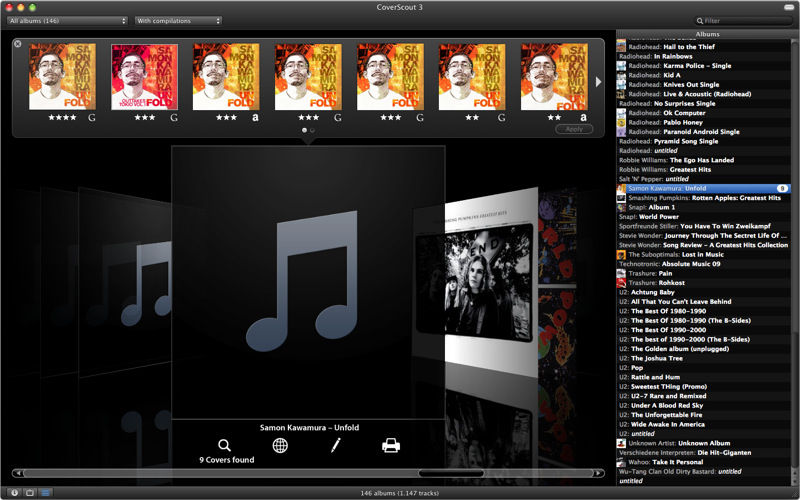
Task: Select the first results page dot
Action: pyautogui.click(x=305, y=130)
